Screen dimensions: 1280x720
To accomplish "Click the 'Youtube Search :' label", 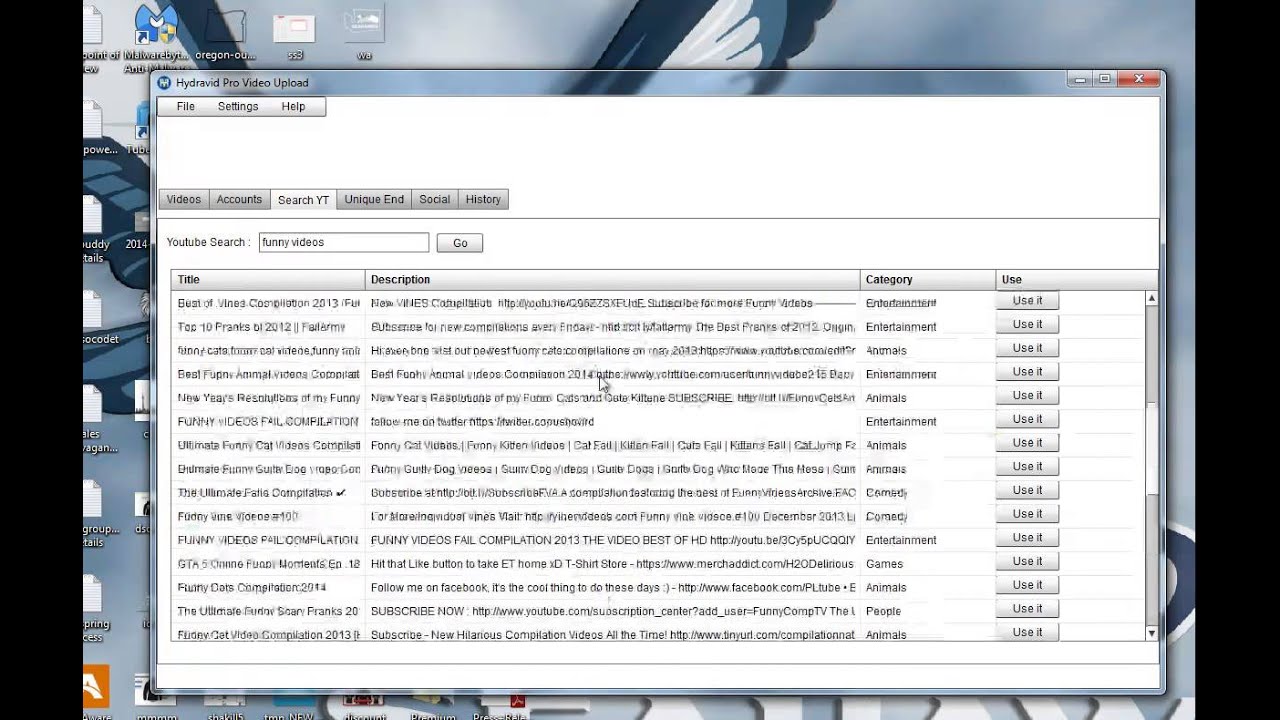I will pos(208,242).
